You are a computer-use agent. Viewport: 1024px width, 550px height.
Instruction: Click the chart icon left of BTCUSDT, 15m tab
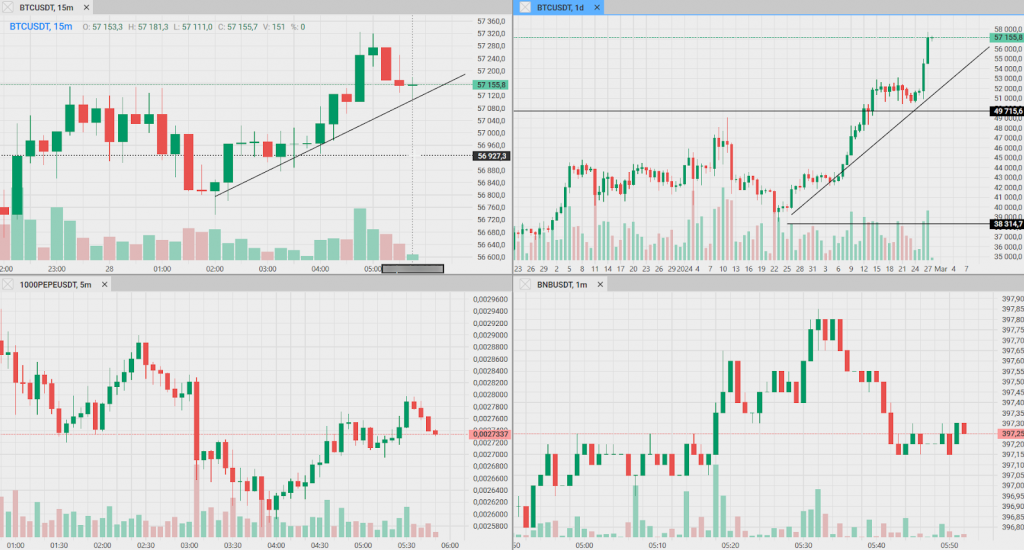(8, 7)
